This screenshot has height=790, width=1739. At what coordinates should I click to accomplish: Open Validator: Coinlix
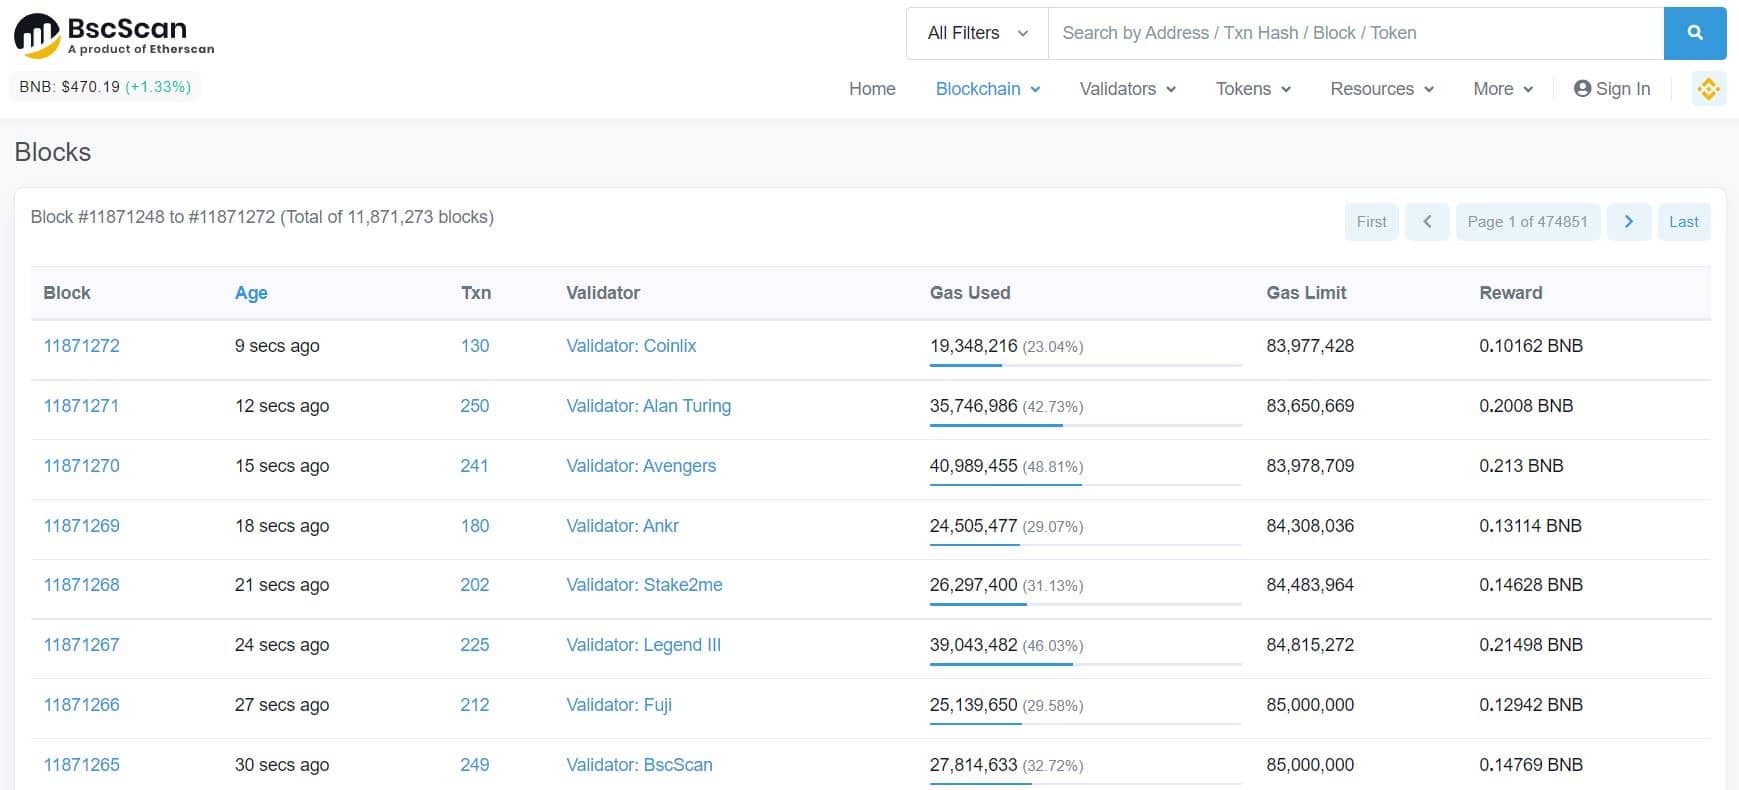pos(631,346)
